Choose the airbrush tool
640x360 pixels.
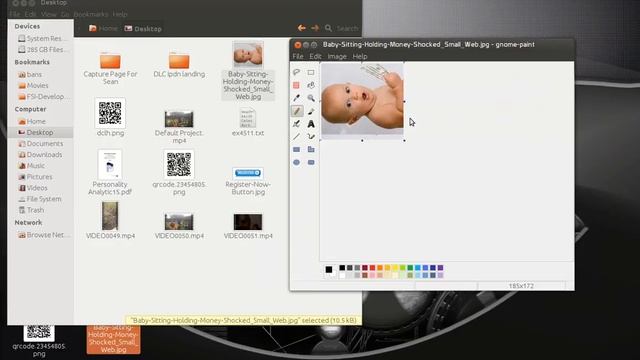(297, 124)
